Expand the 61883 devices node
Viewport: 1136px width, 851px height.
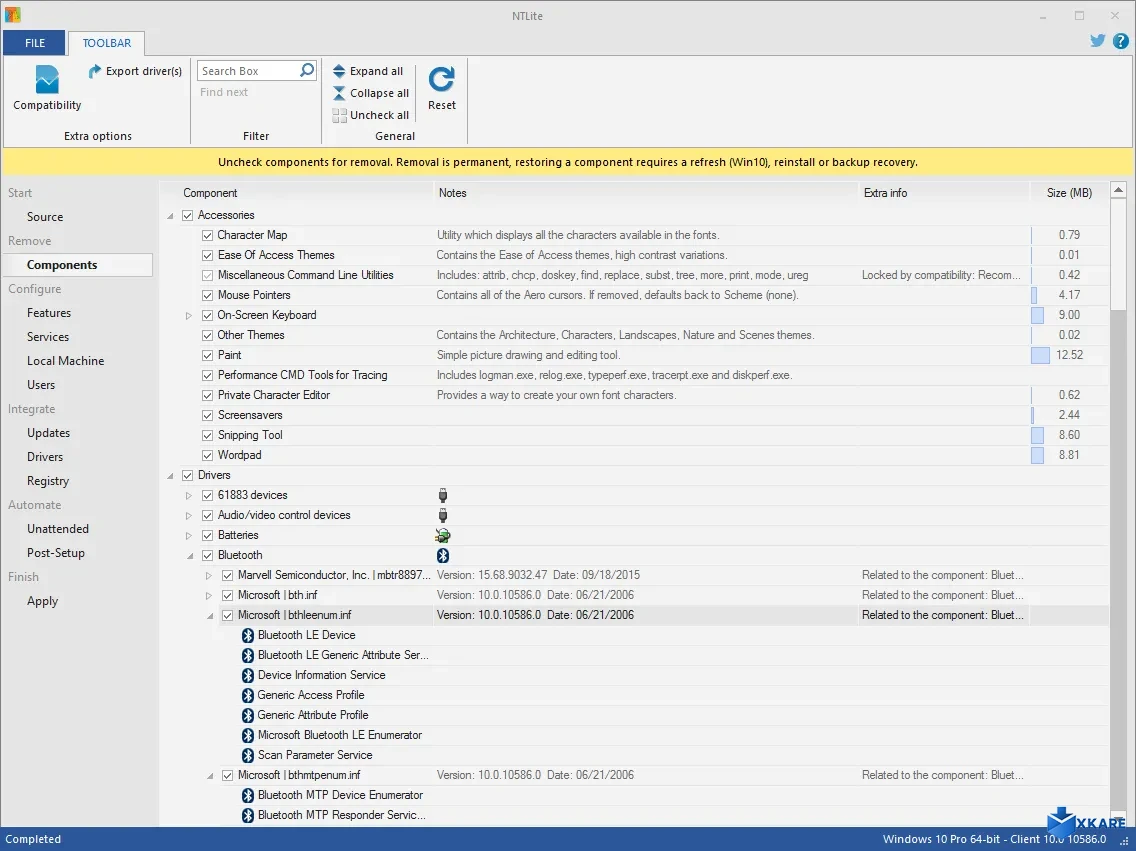click(x=188, y=495)
